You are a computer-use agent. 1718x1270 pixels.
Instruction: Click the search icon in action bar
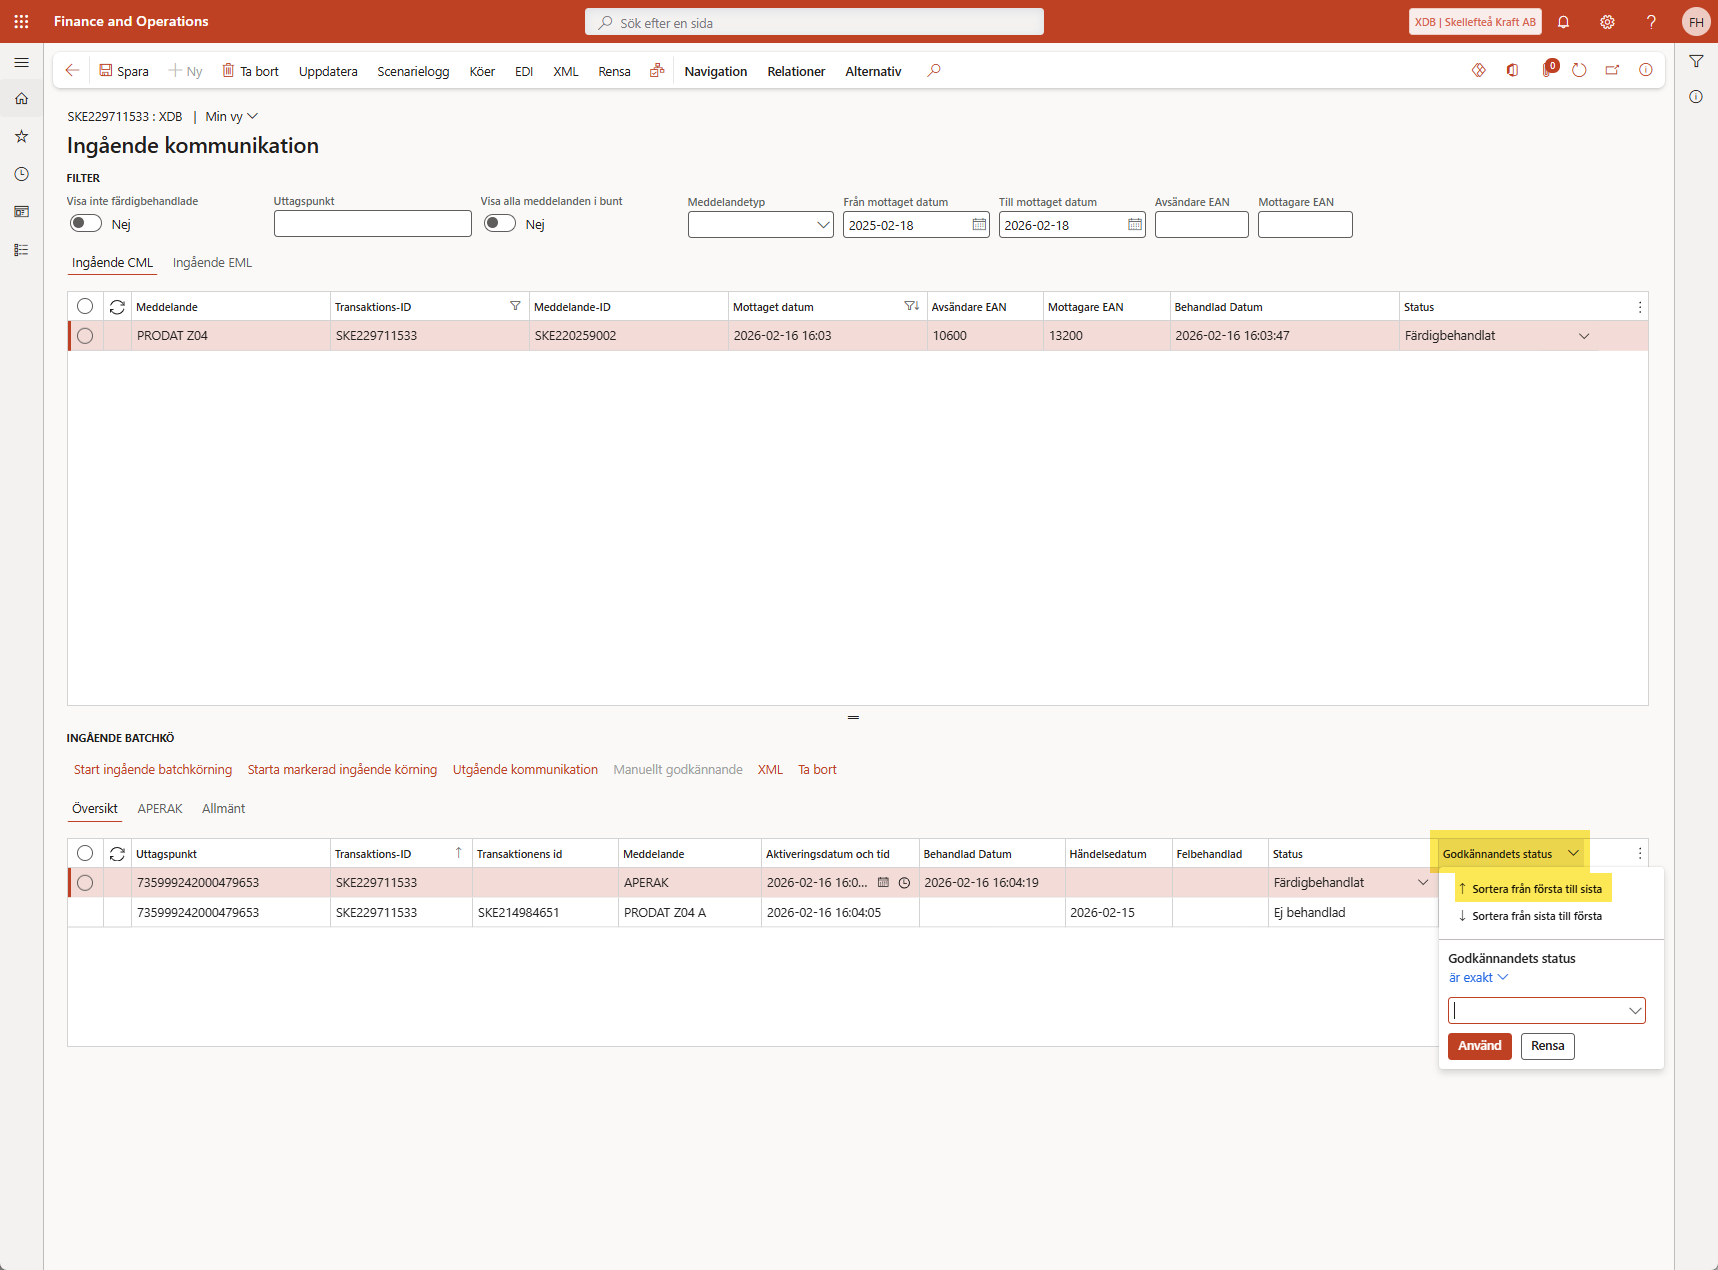coord(934,71)
